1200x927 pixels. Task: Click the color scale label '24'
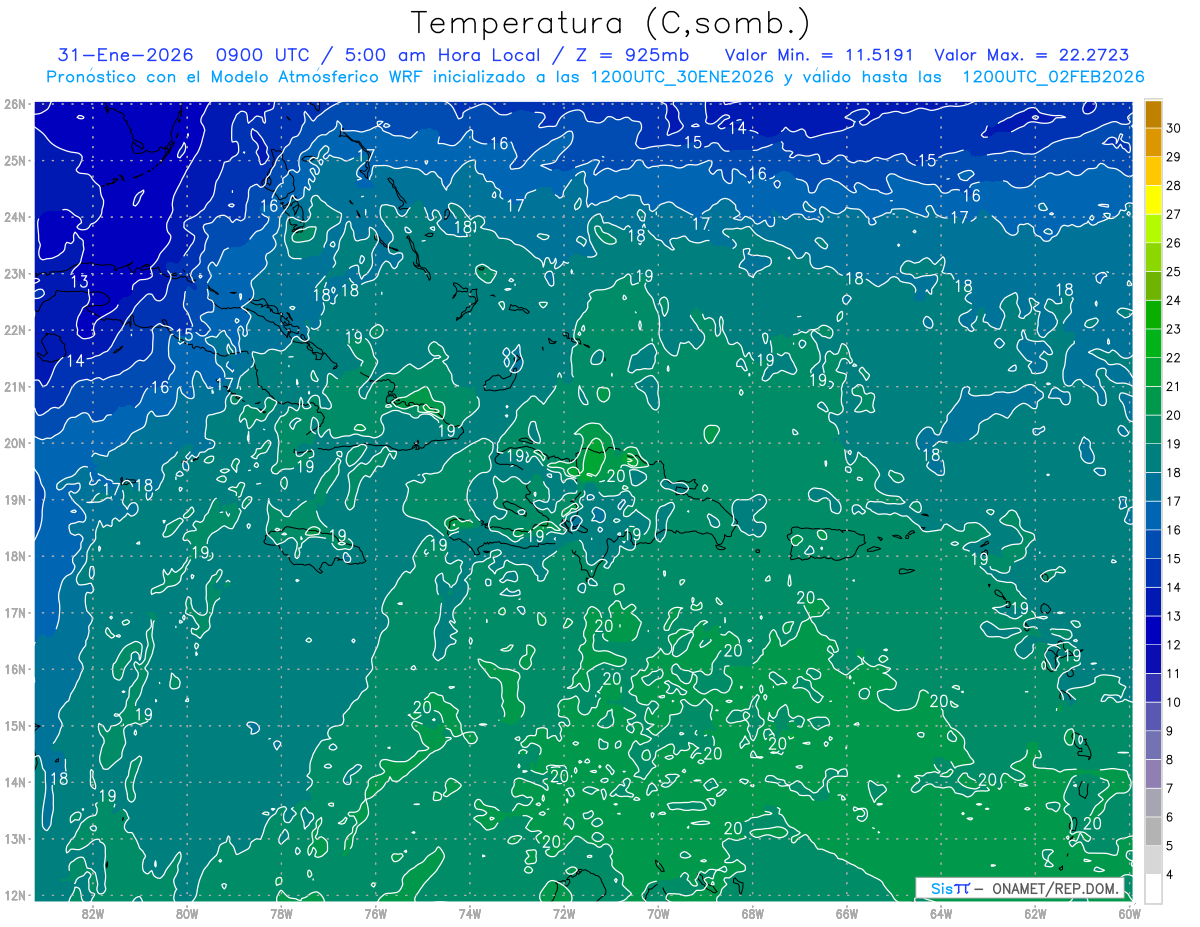click(1174, 300)
